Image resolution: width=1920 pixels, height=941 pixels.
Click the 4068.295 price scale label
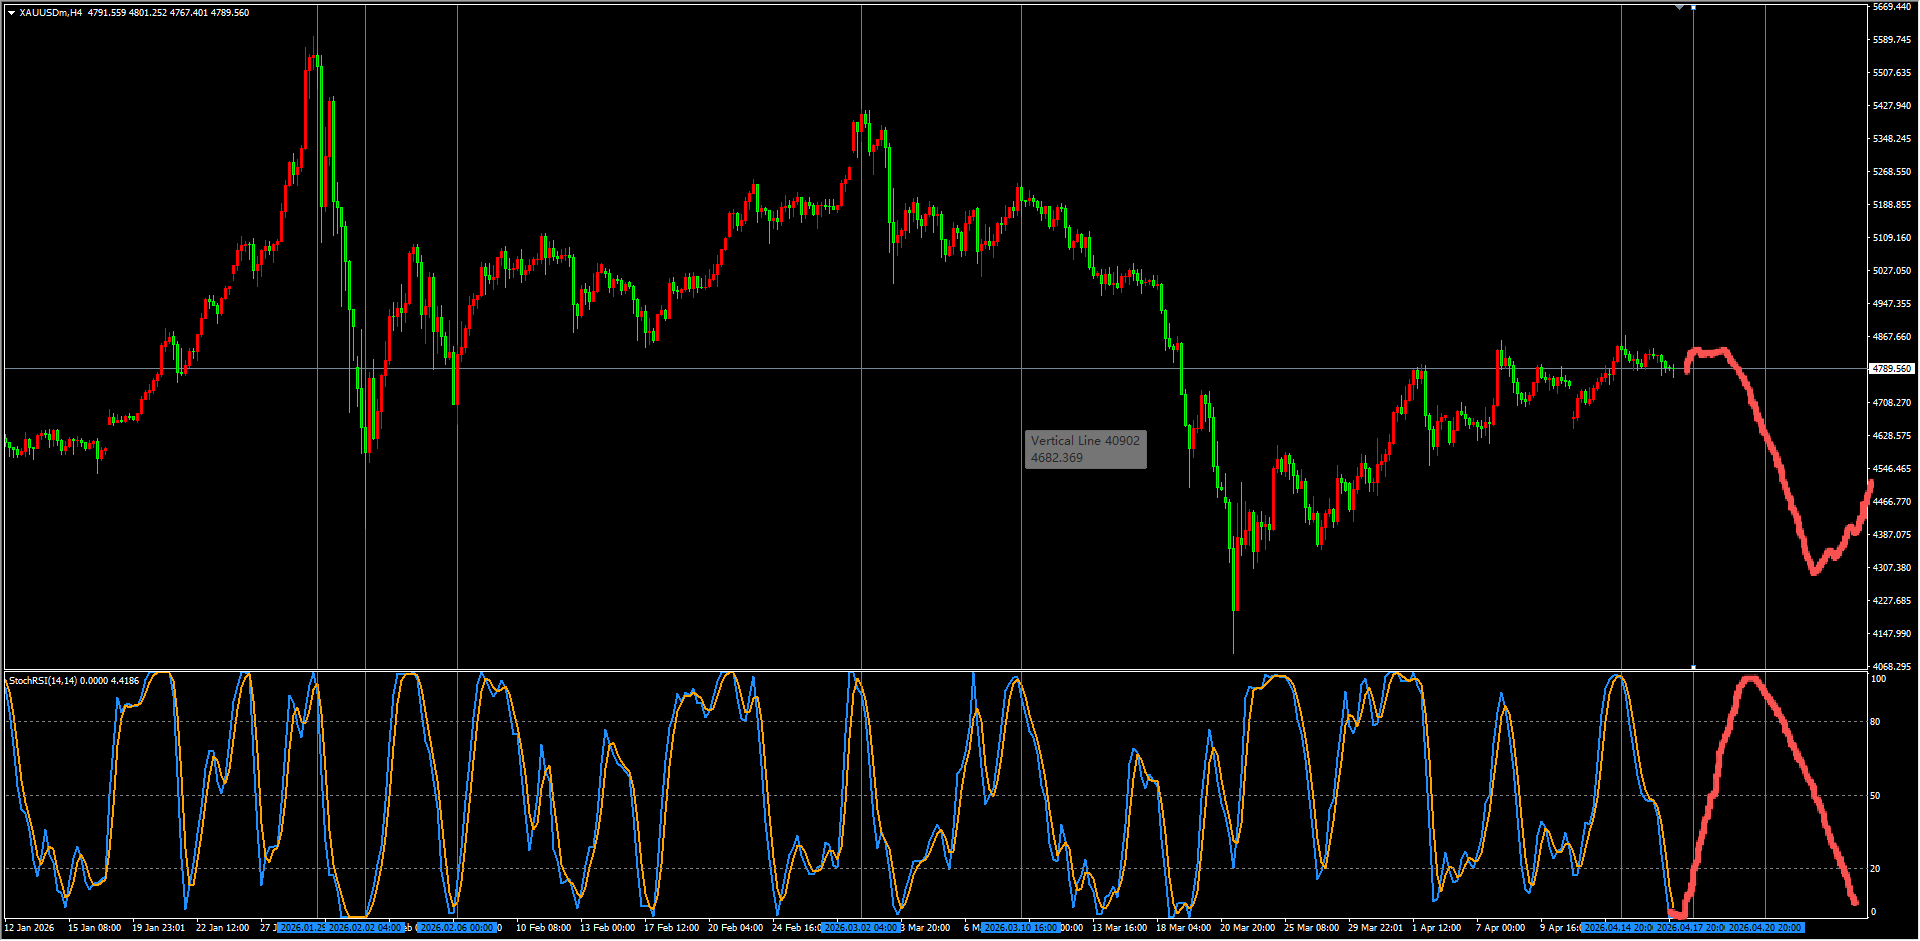click(x=1892, y=667)
